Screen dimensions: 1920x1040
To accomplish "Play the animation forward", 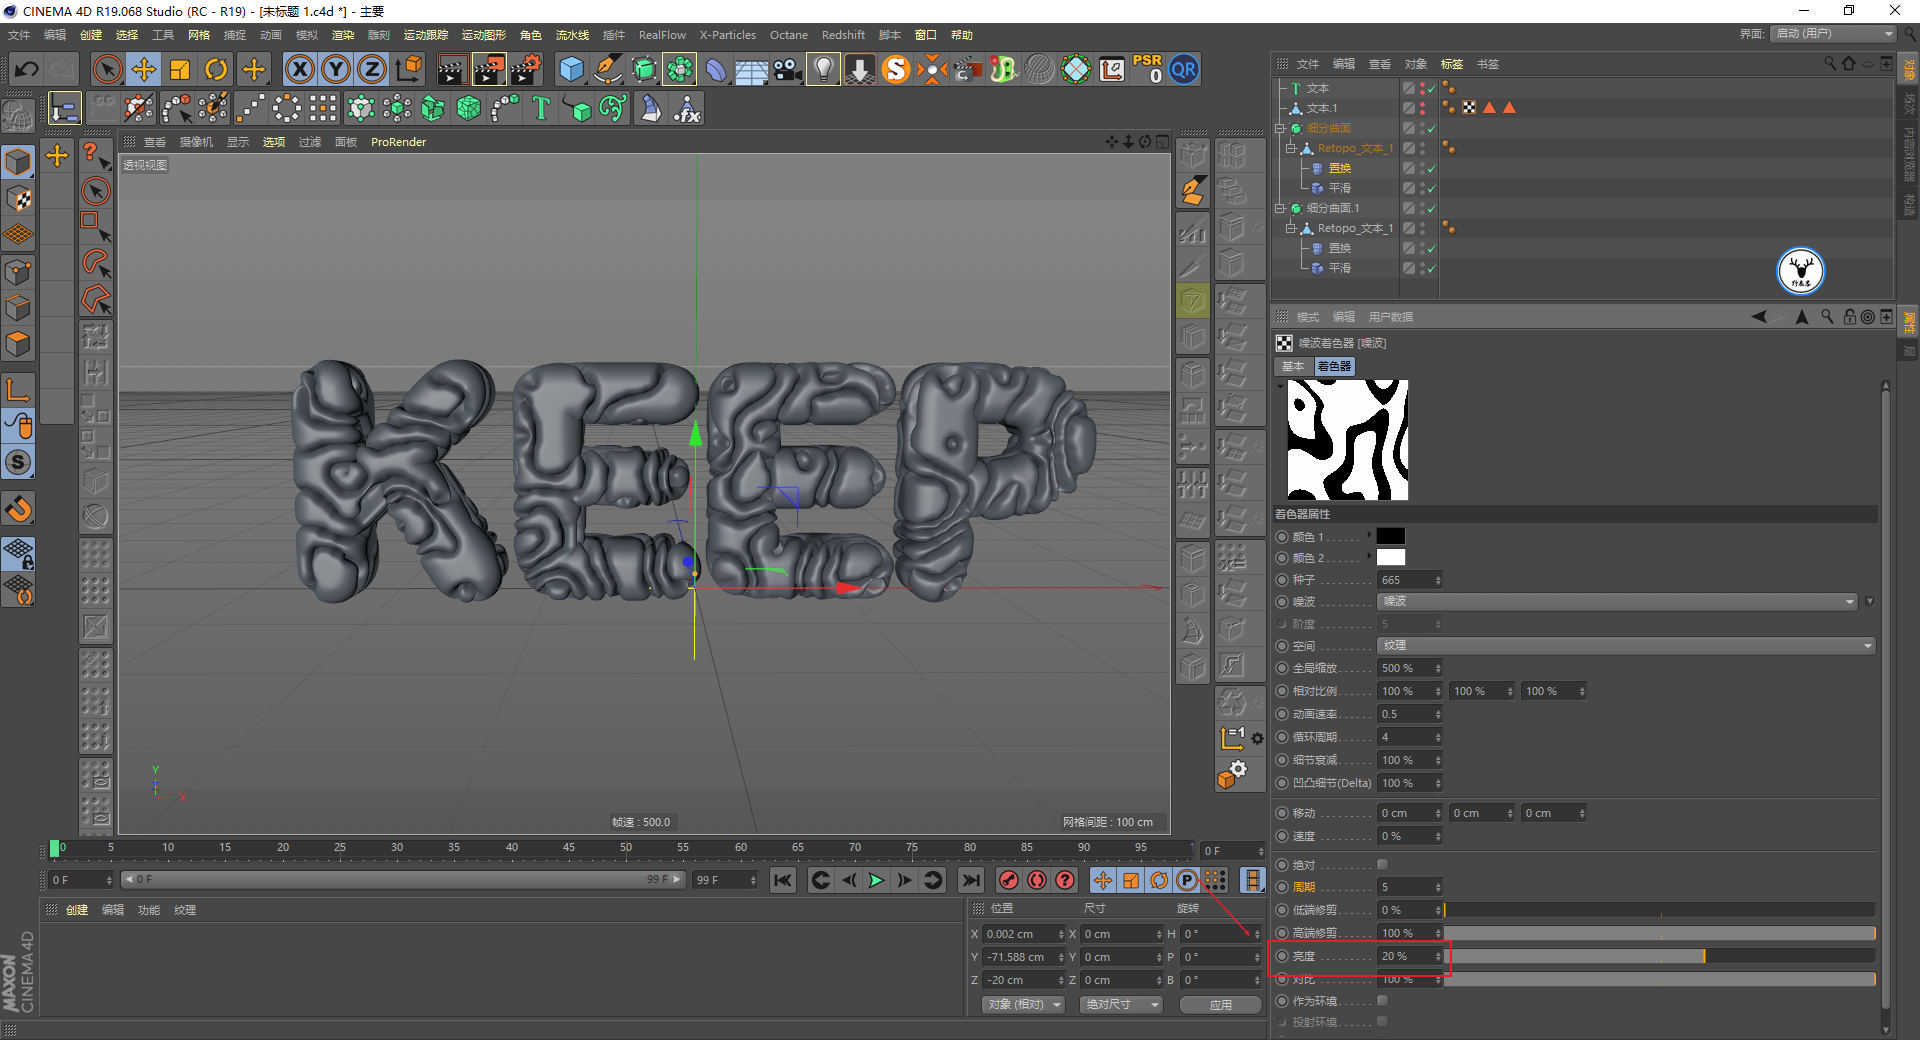I will click(x=876, y=880).
